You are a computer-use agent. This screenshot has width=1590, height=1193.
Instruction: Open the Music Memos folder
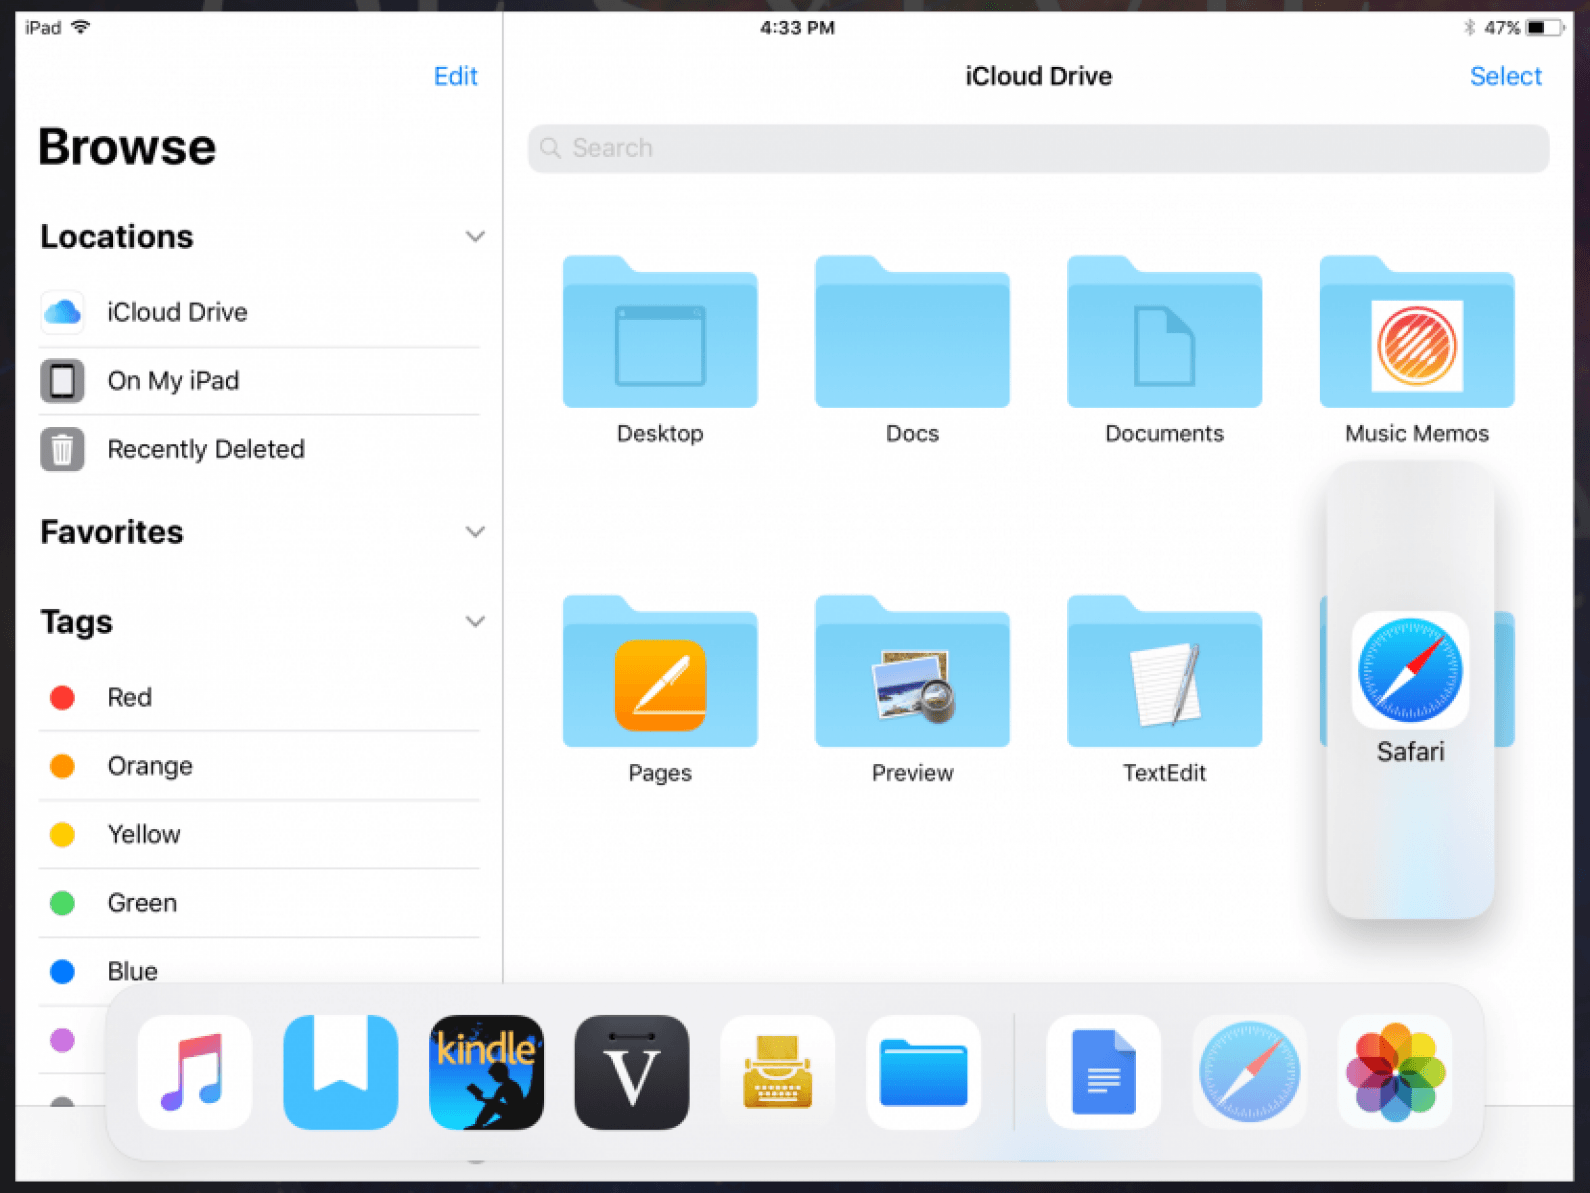pos(1417,332)
